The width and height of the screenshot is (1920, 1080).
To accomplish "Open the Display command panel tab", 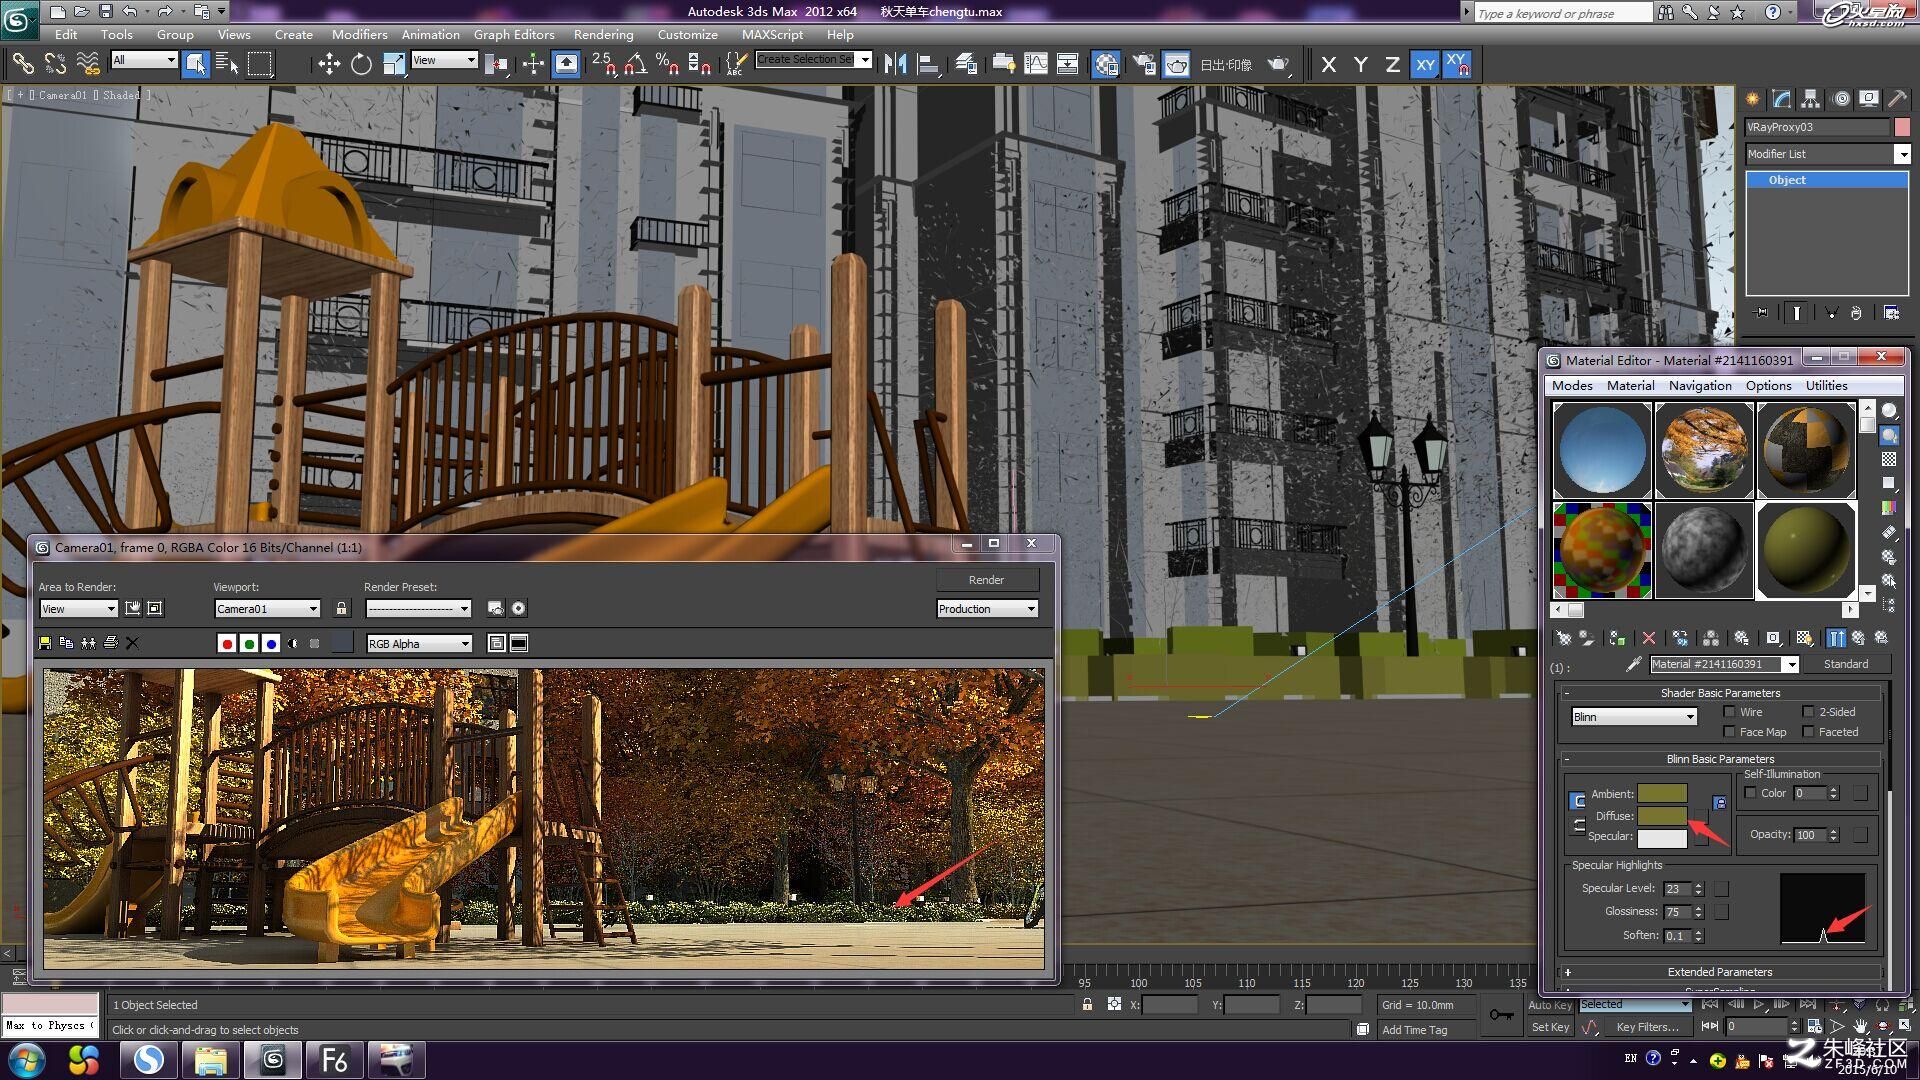I will click(1868, 99).
